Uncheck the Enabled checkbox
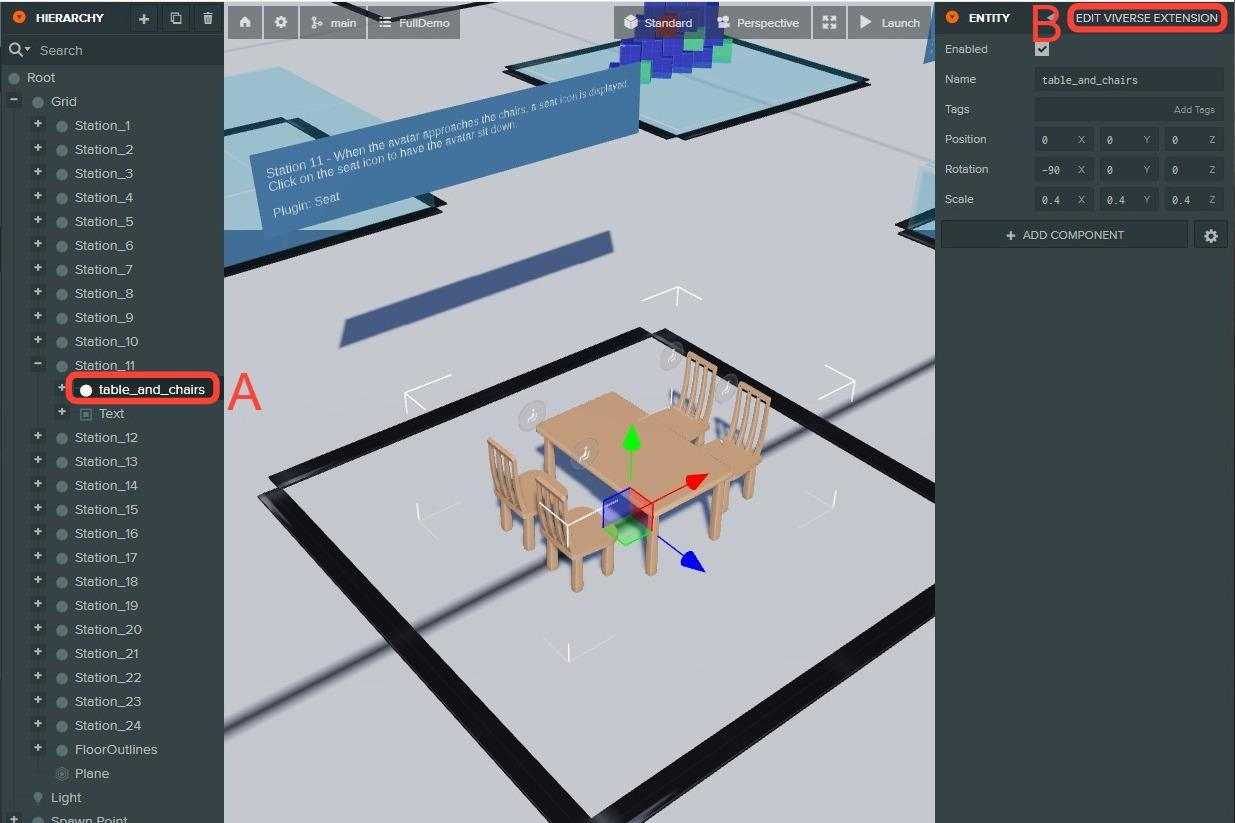Viewport: 1235px width, 823px height. (1042, 49)
